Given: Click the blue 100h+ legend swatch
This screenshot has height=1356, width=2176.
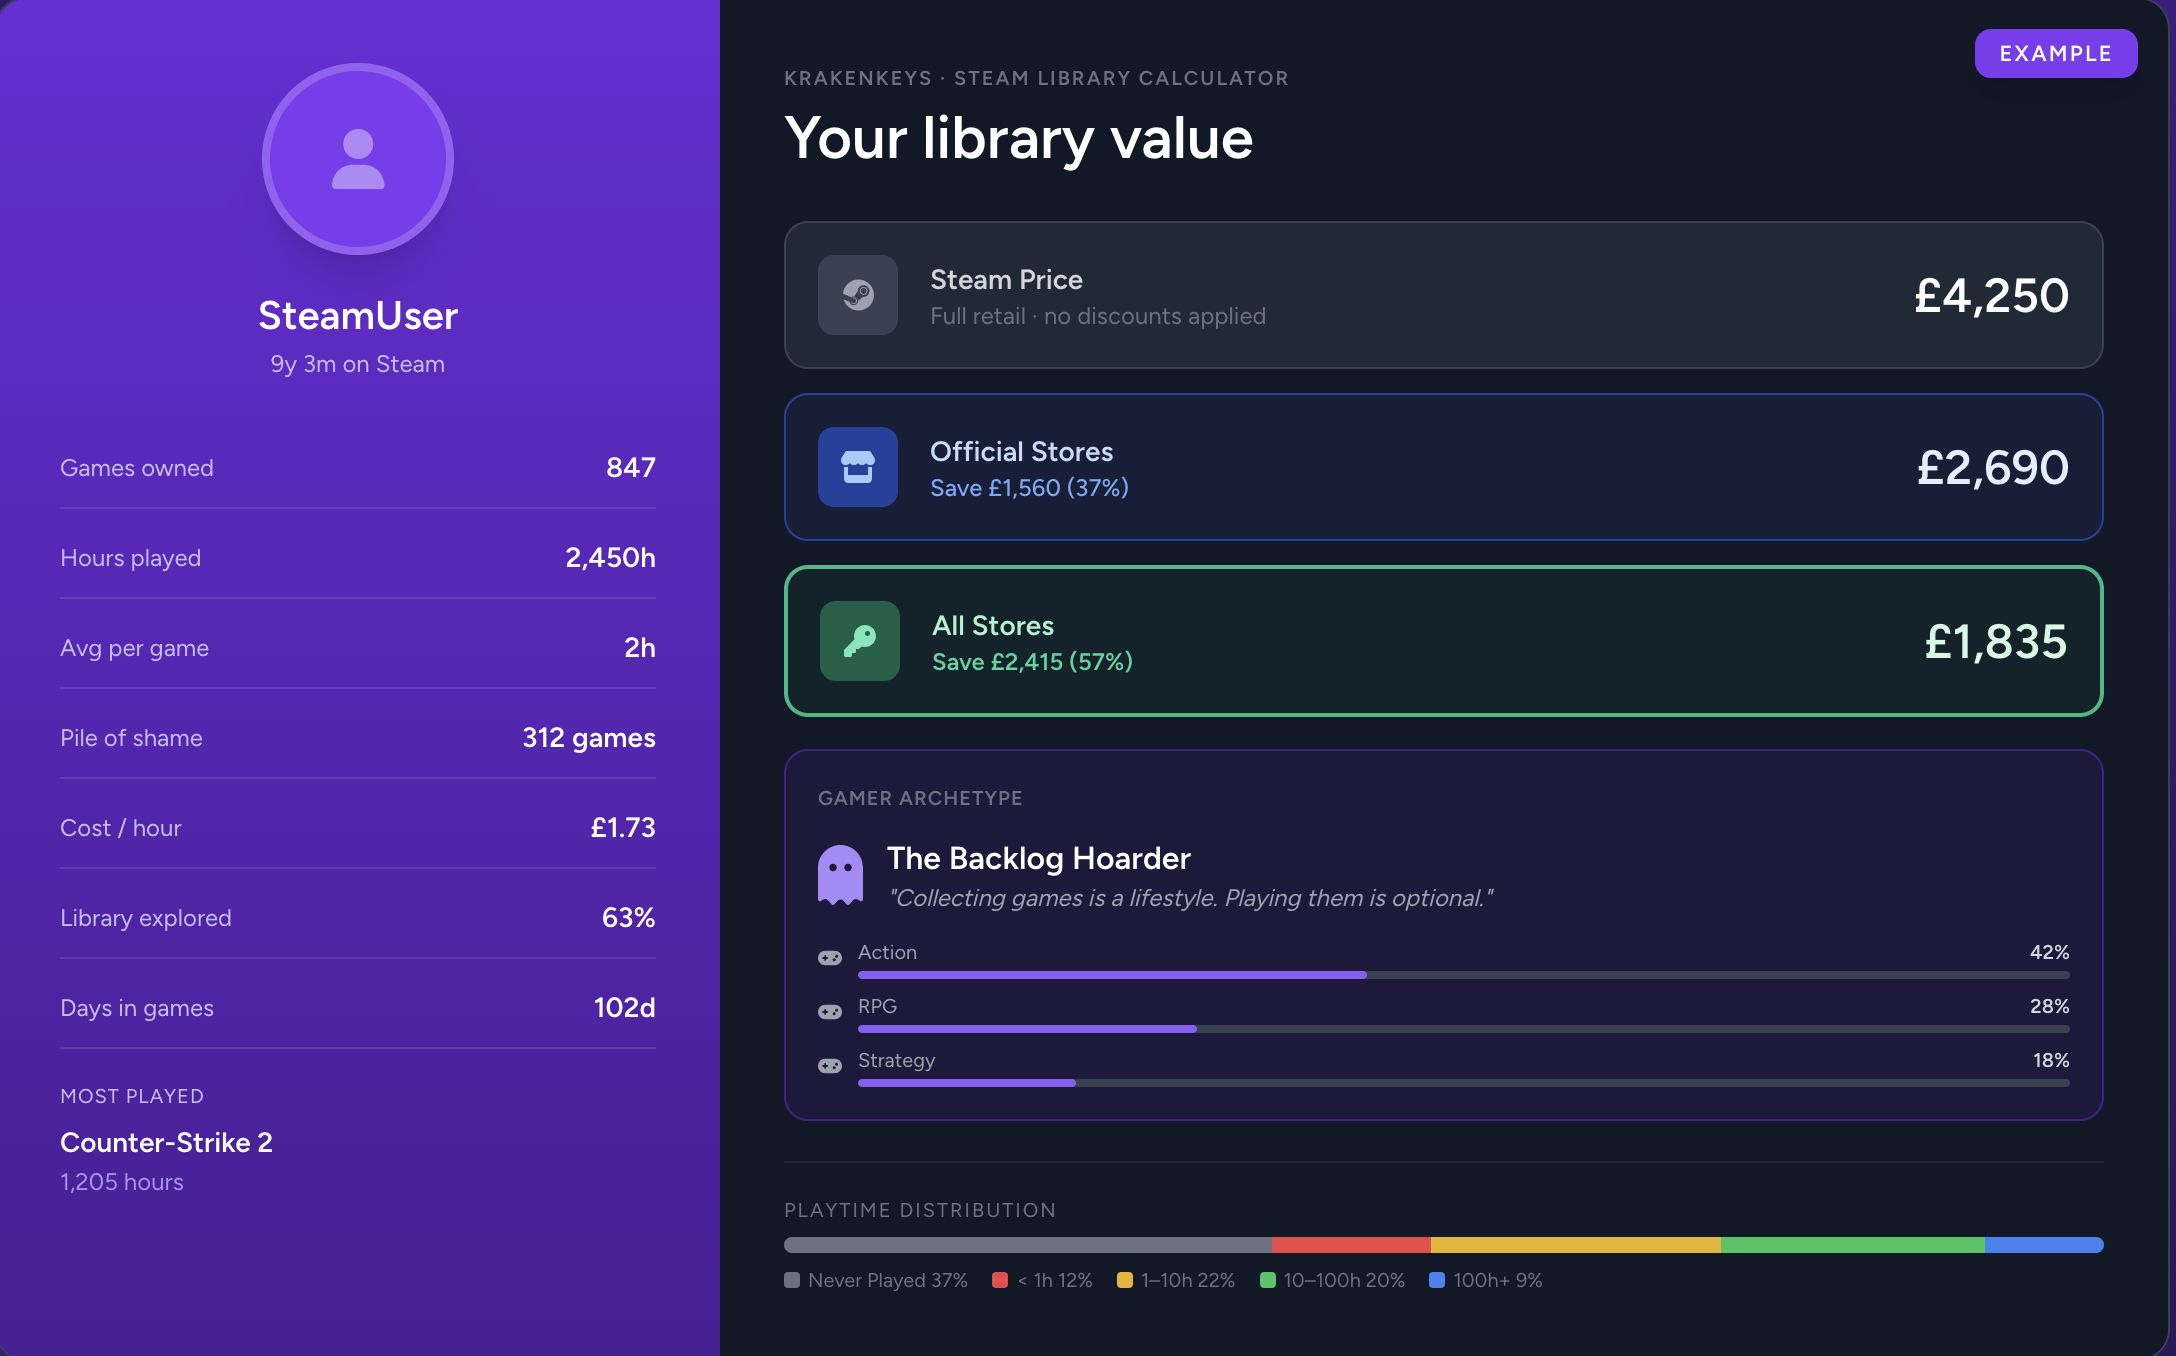Looking at the screenshot, I should coord(1437,1280).
